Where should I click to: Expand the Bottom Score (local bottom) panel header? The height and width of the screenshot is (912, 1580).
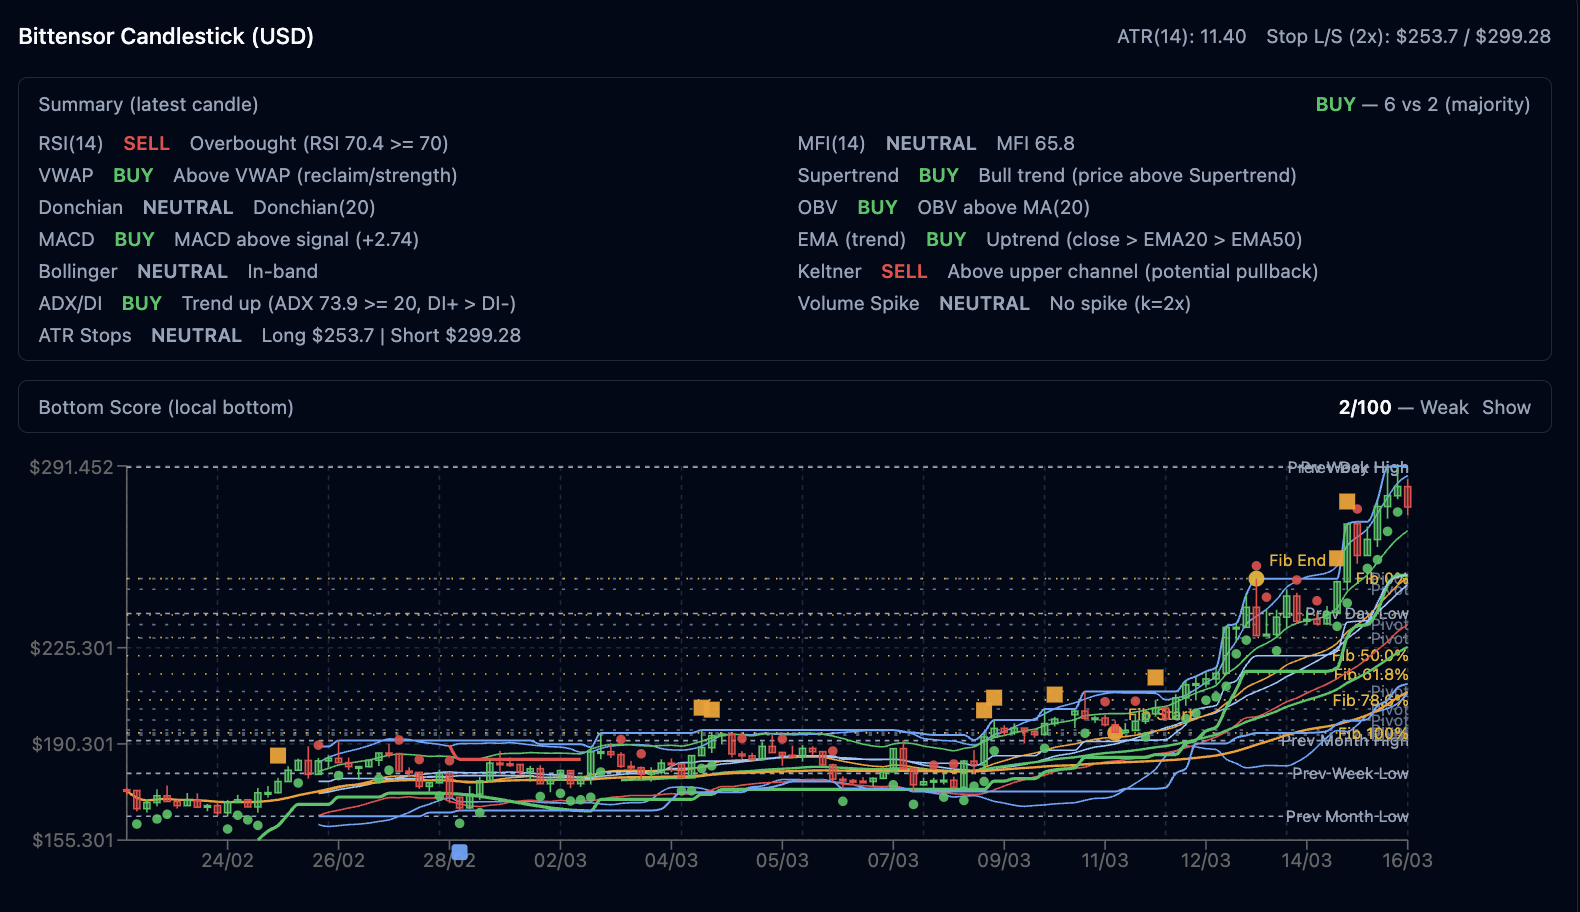[166, 407]
